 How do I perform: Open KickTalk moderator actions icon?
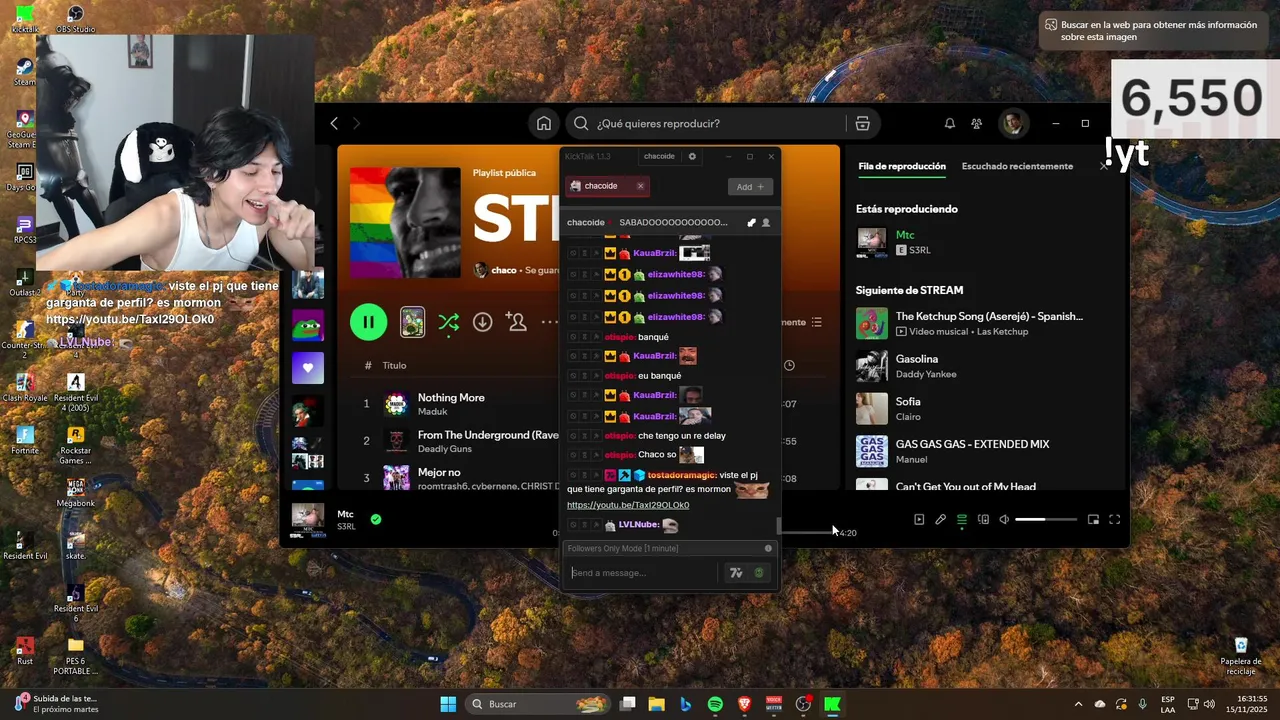tap(751, 222)
